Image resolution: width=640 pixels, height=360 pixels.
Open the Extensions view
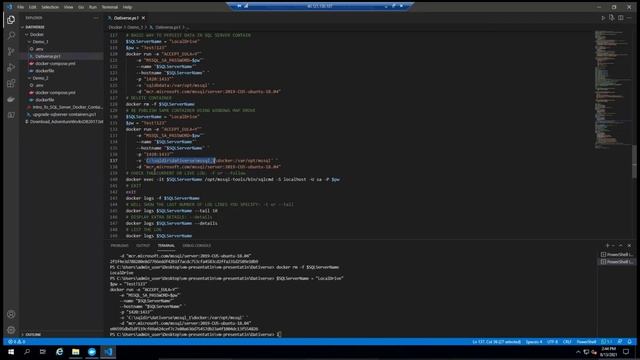coord(11,83)
